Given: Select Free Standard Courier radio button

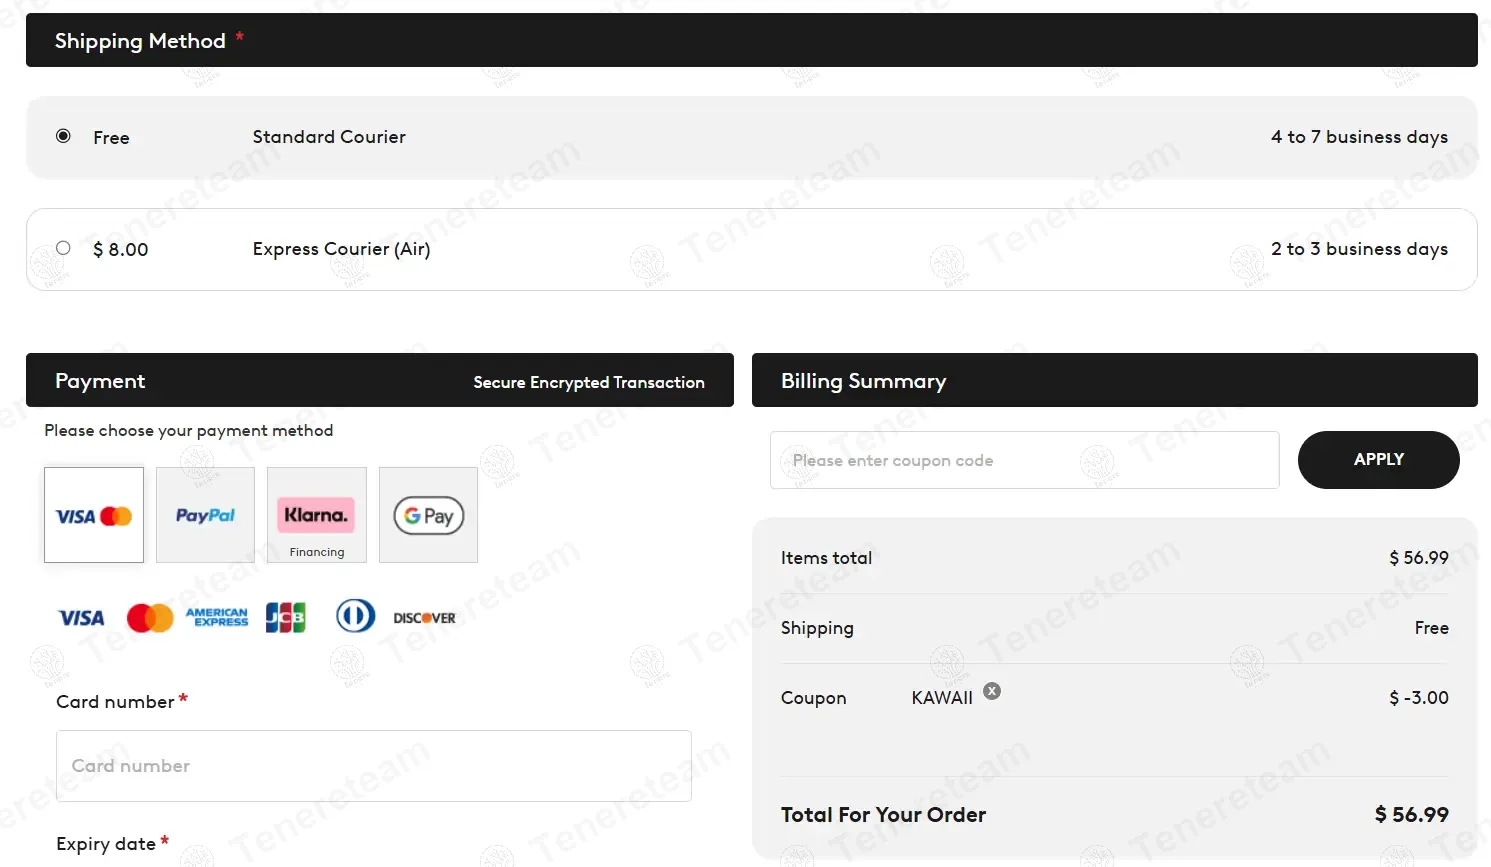Looking at the screenshot, I should [63, 136].
